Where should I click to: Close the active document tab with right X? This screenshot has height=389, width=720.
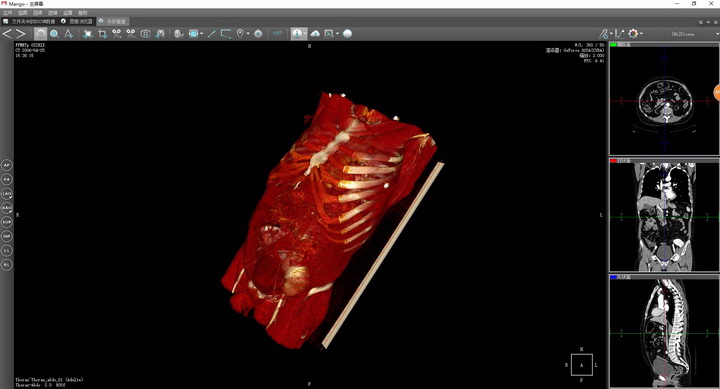(716, 22)
